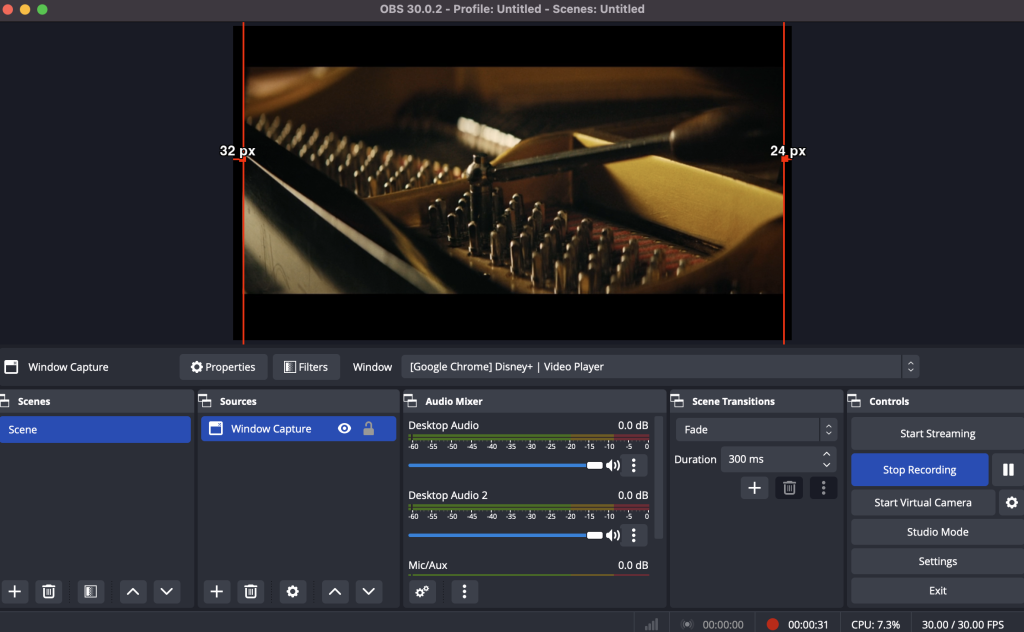Click Stop Recording button
The height and width of the screenshot is (632, 1024).
(920, 469)
